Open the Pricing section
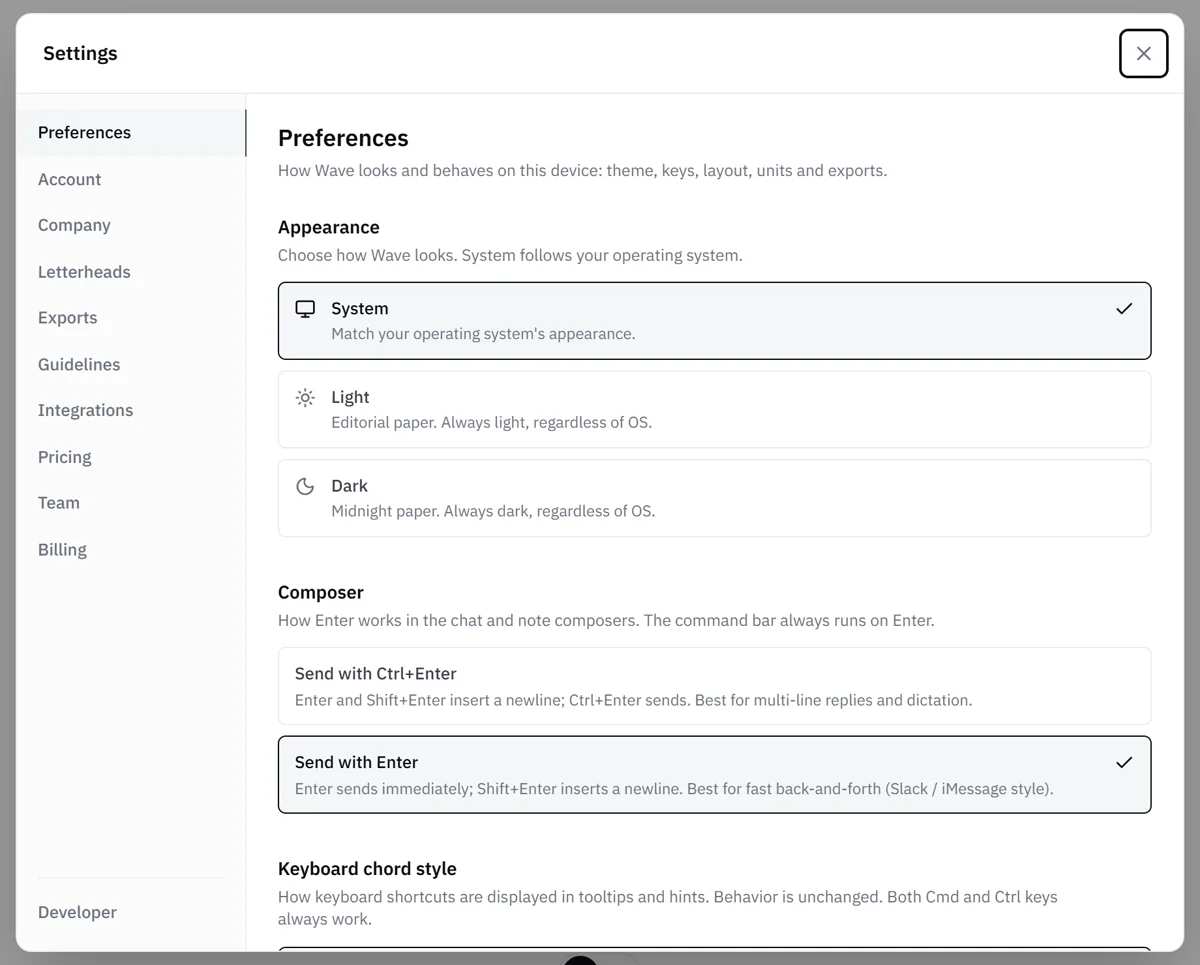The height and width of the screenshot is (965, 1200). [131, 457]
